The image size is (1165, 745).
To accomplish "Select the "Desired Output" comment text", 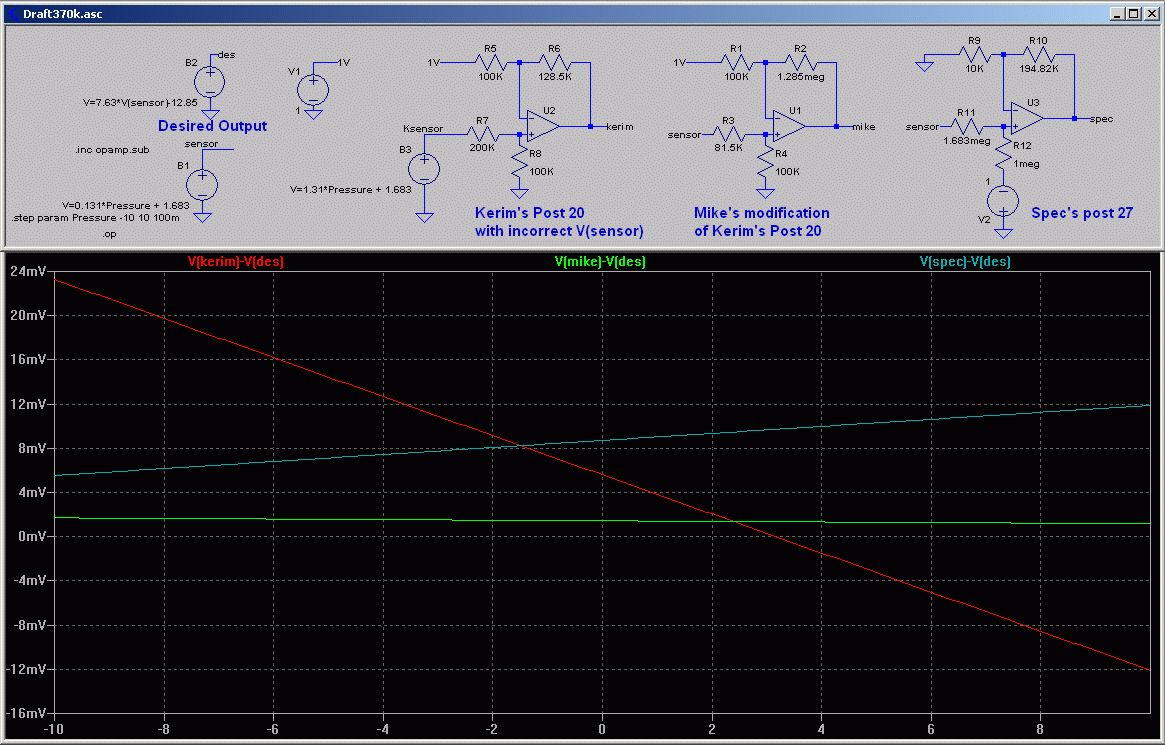I will click(212, 126).
